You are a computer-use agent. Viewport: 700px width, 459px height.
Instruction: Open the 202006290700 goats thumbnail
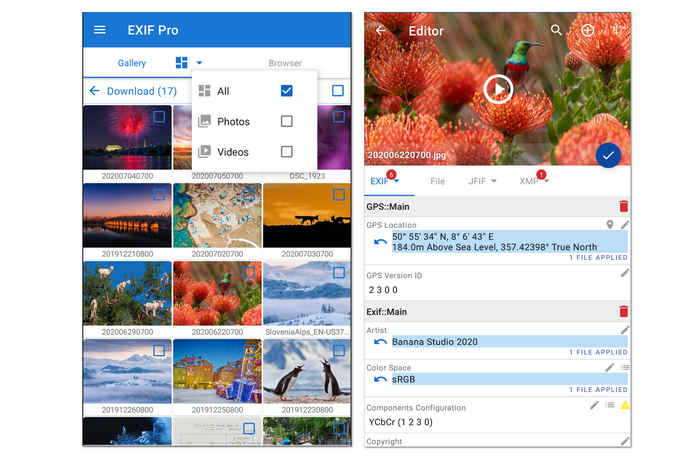[127, 293]
